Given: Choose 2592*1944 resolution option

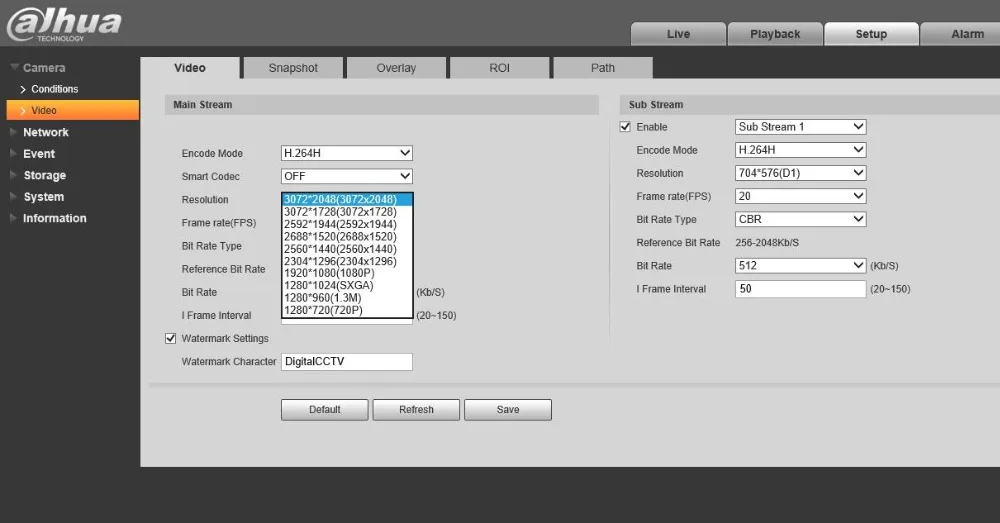Looking at the screenshot, I should (x=347, y=224).
